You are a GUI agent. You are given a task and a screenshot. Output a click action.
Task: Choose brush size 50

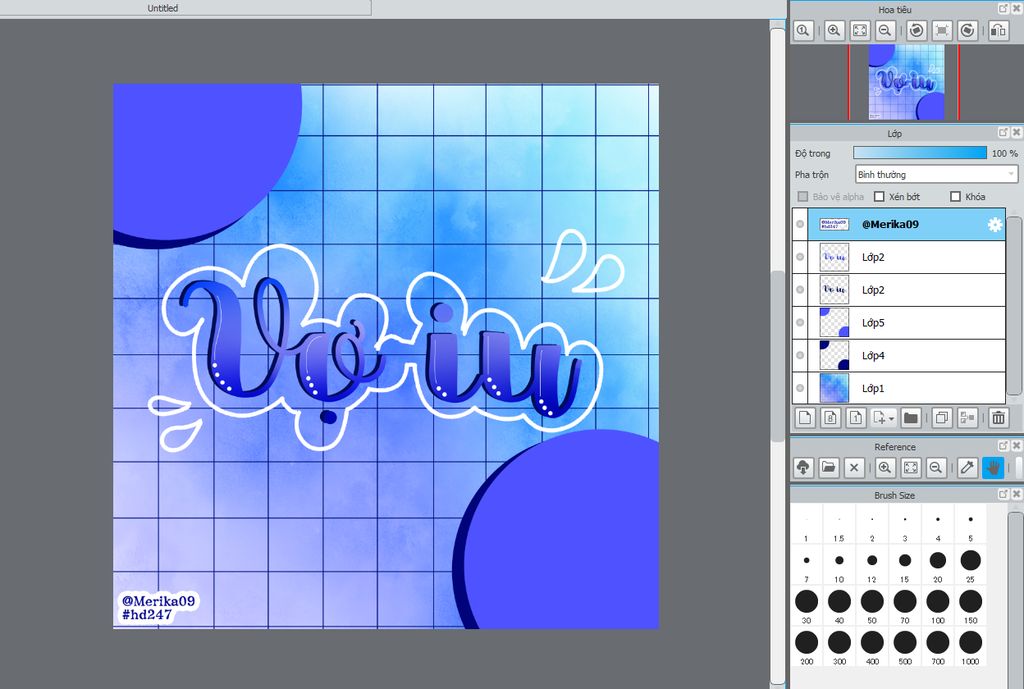pyautogui.click(x=872, y=607)
